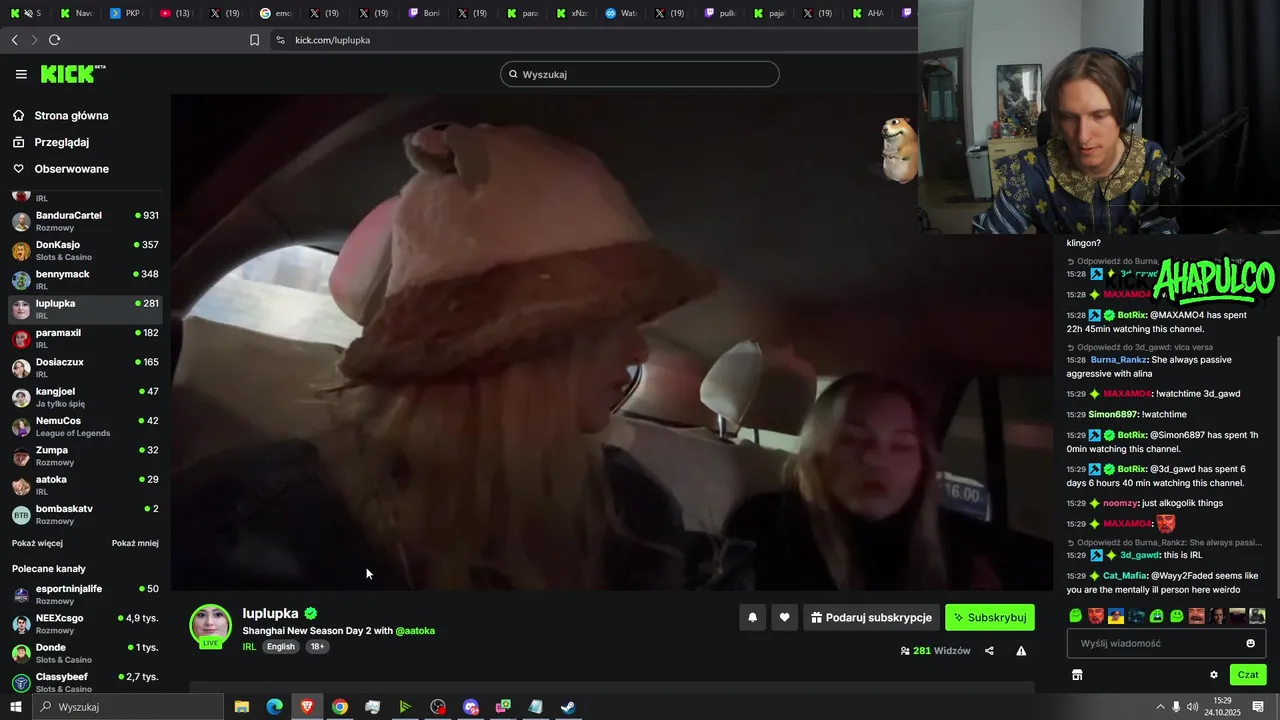
Task: Open Dosiaczux channel in sidebar
Action: (x=85, y=368)
